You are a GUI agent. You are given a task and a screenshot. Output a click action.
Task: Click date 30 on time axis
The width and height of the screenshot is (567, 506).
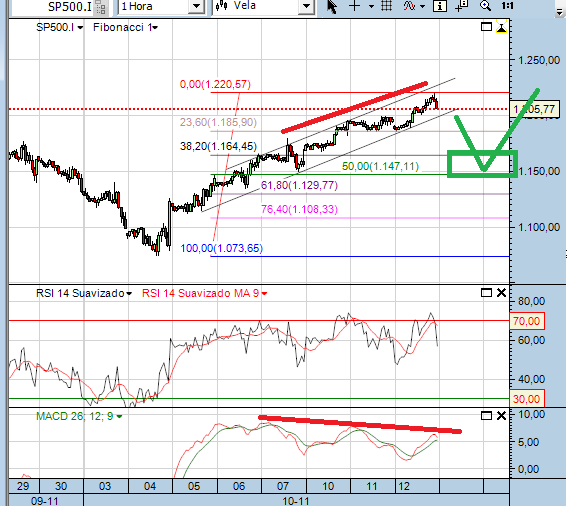(x=61, y=486)
